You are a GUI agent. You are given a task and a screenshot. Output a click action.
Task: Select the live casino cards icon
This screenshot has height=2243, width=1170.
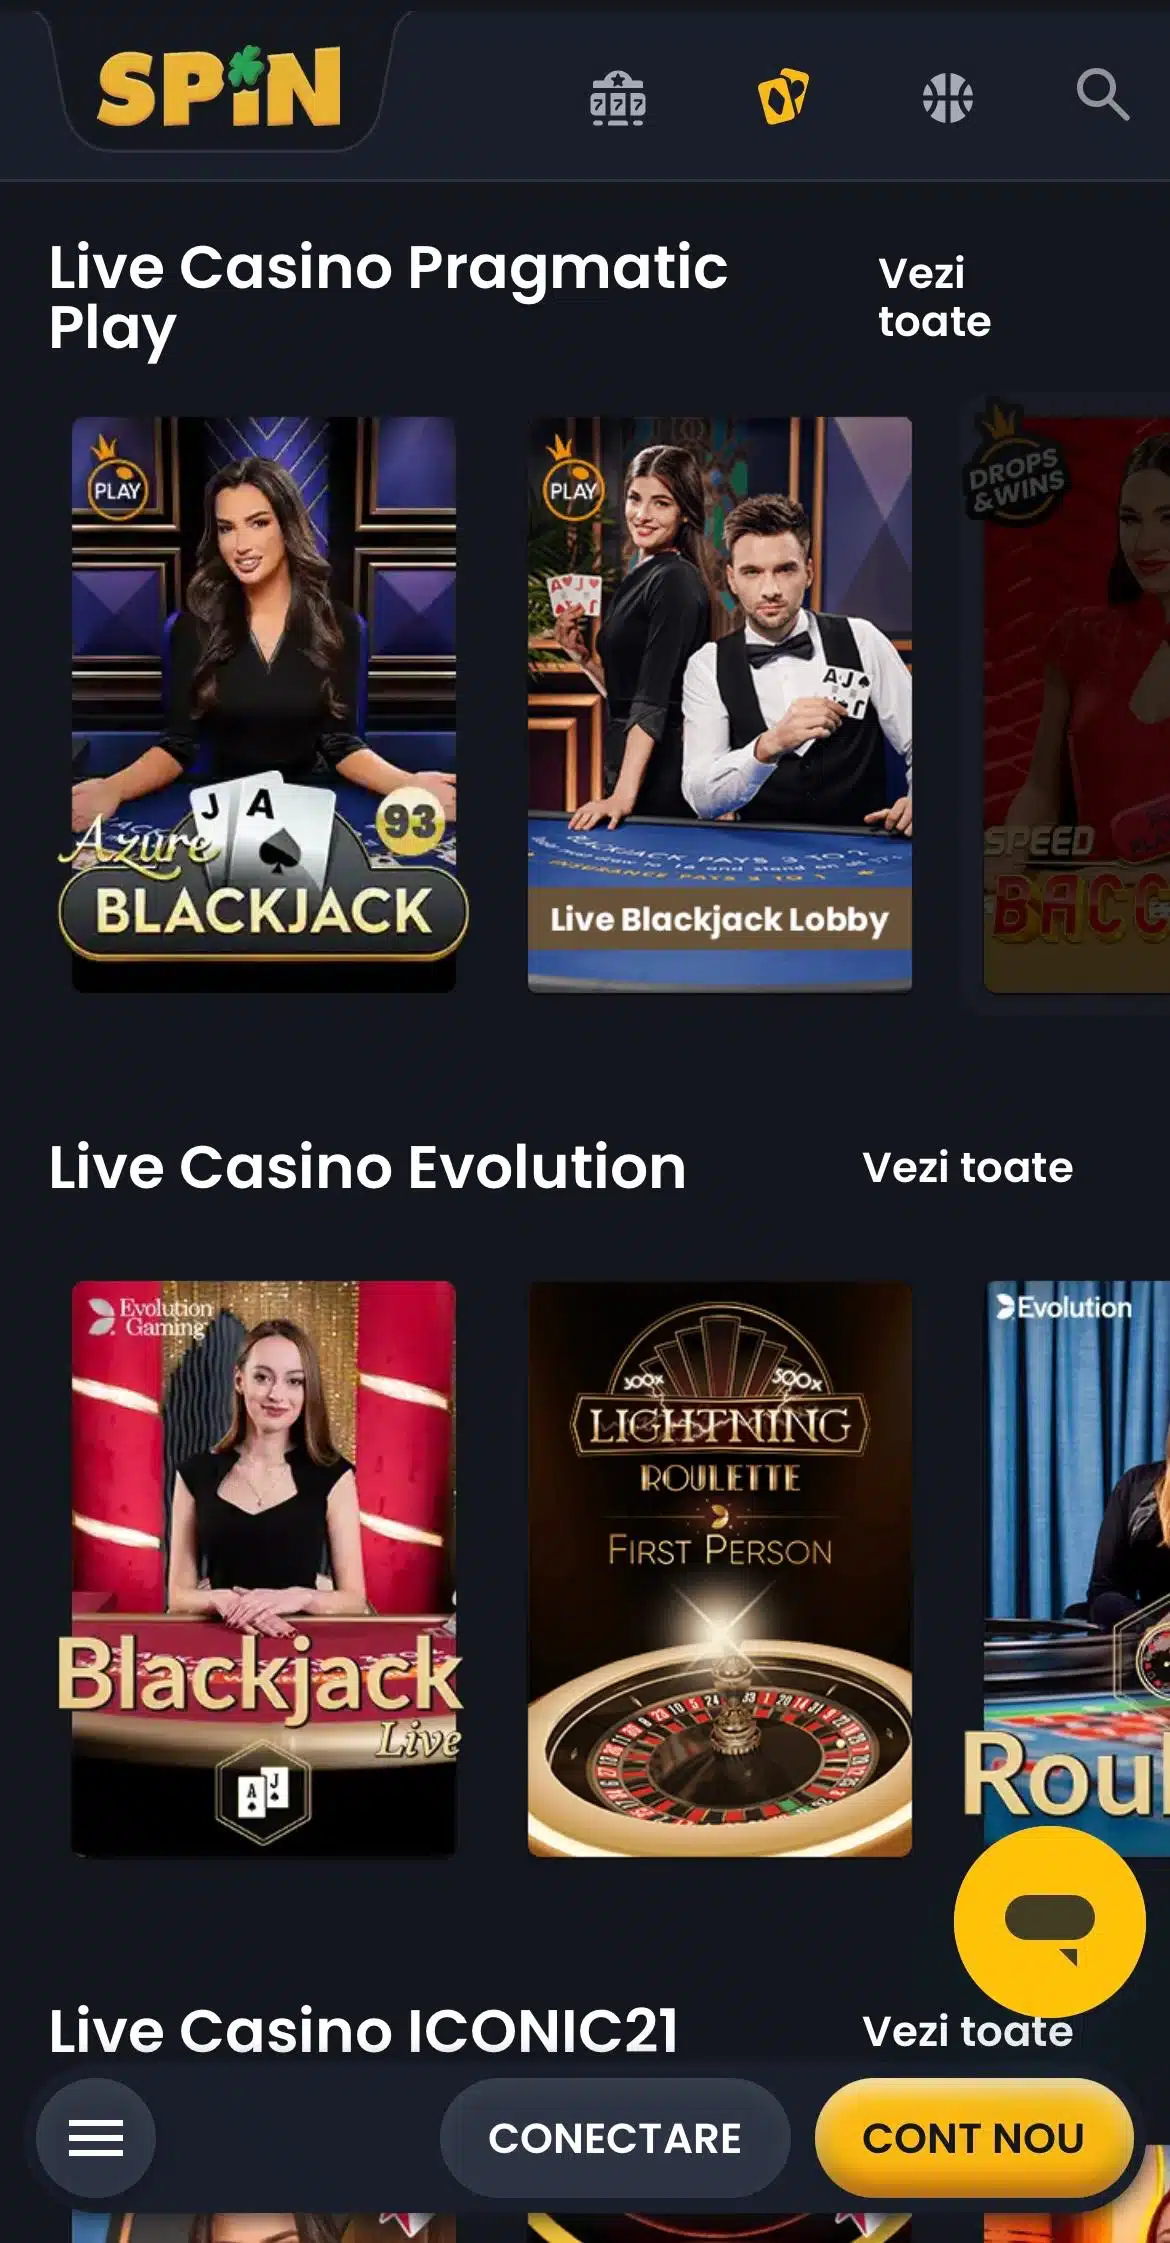point(783,97)
